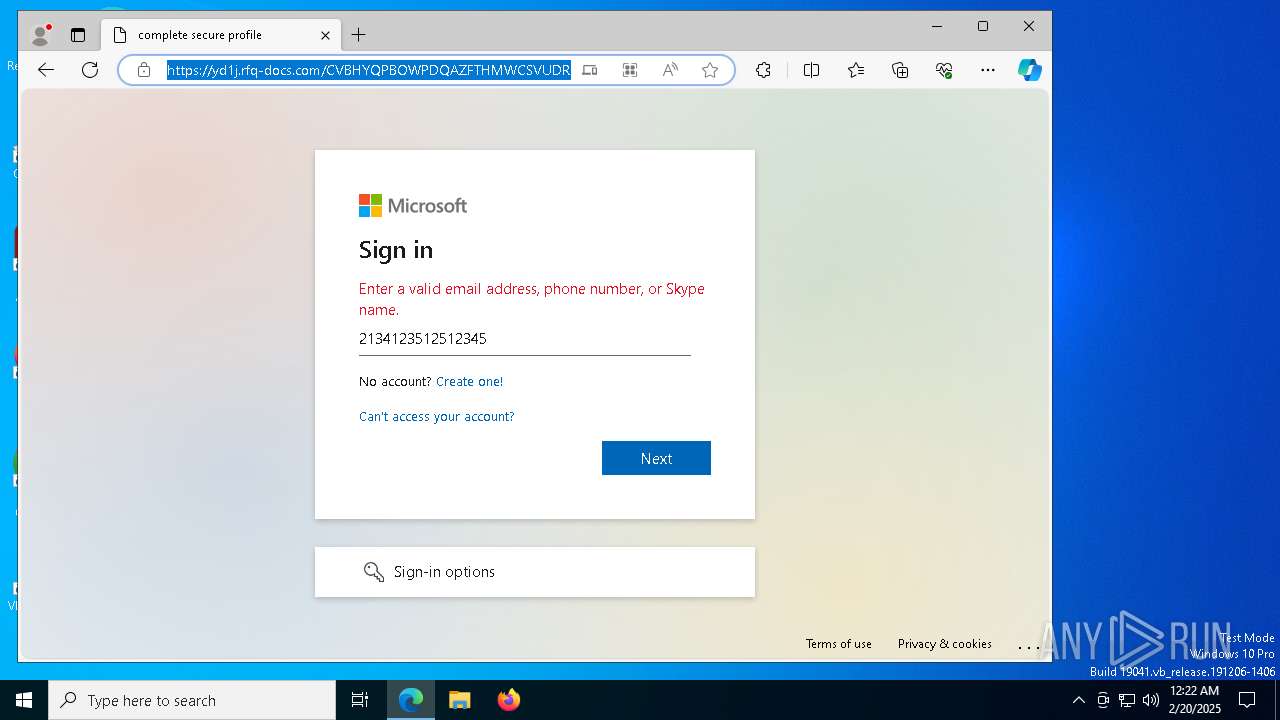Follow the 'Create one!' link
The image size is (1280, 720).
pos(469,381)
